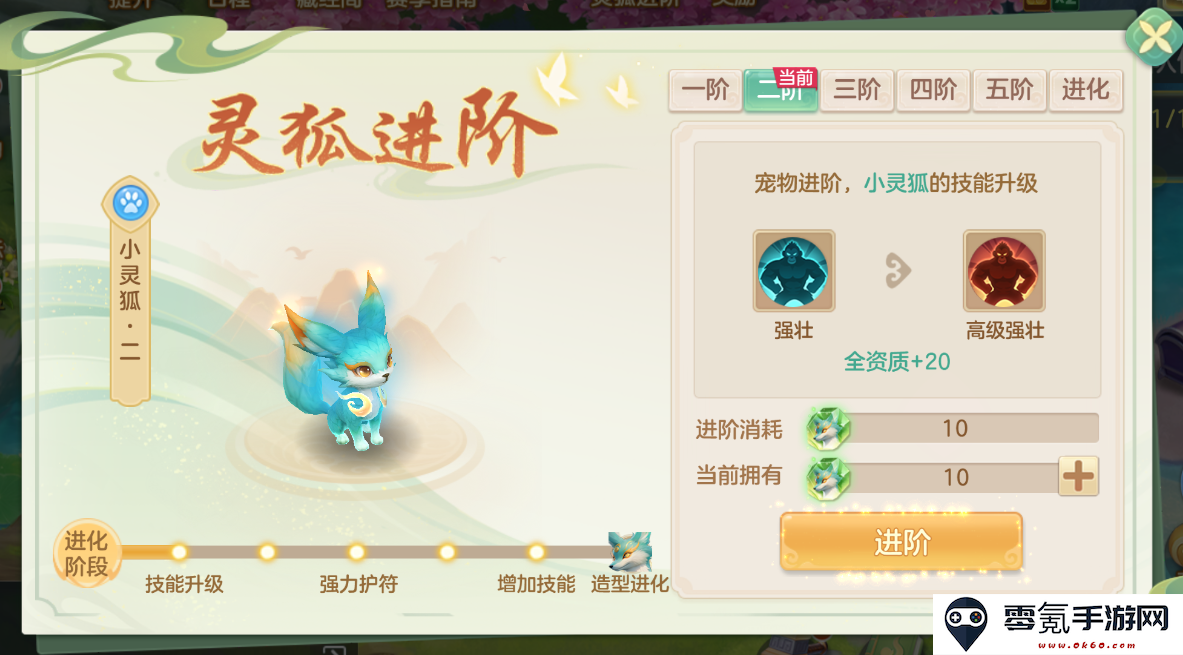The height and width of the screenshot is (655, 1183).
Task: Click the 强壮 skill icon
Action: [794, 271]
